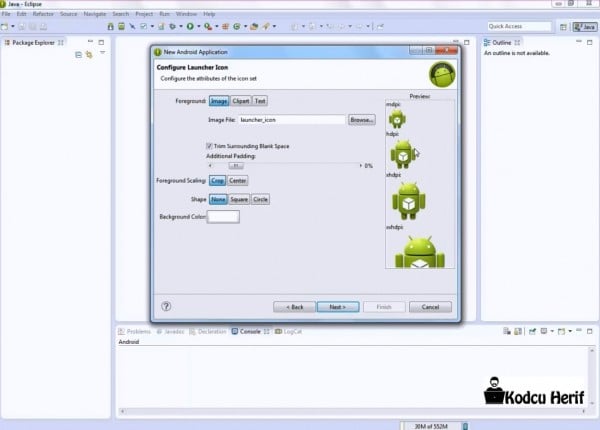
Task: Click the Java perspective button
Action: click(585, 27)
